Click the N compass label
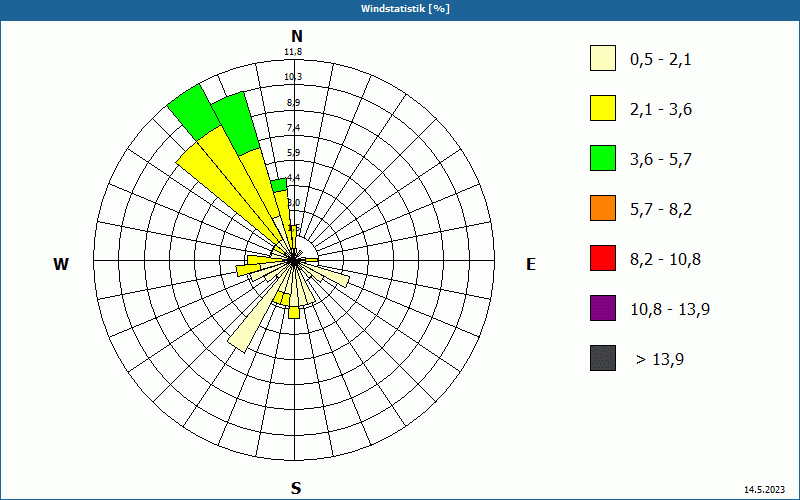This screenshot has width=800, height=500. click(296, 36)
